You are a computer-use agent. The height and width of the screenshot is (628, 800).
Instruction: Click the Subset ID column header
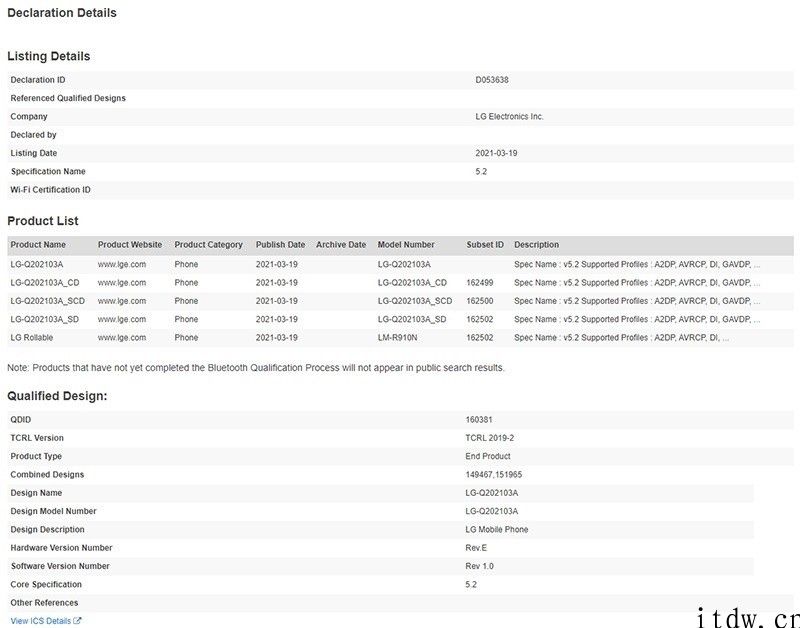tap(485, 245)
